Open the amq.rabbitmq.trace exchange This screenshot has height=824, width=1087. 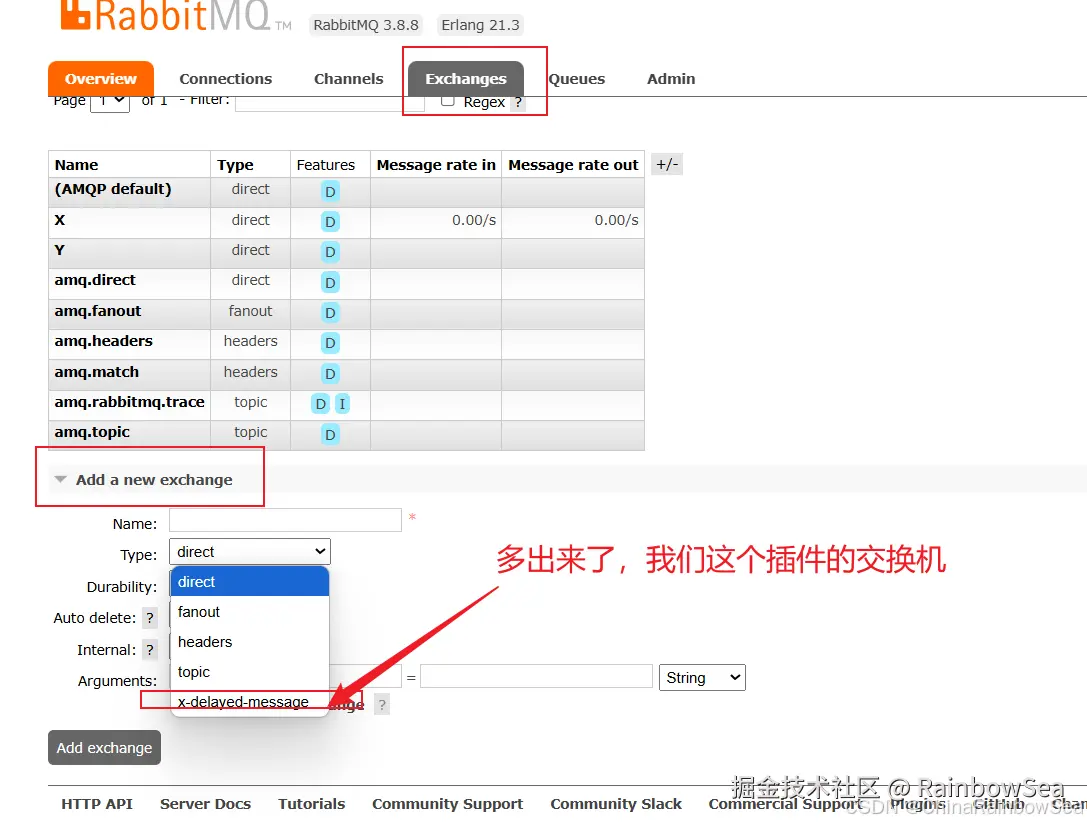tap(130, 402)
